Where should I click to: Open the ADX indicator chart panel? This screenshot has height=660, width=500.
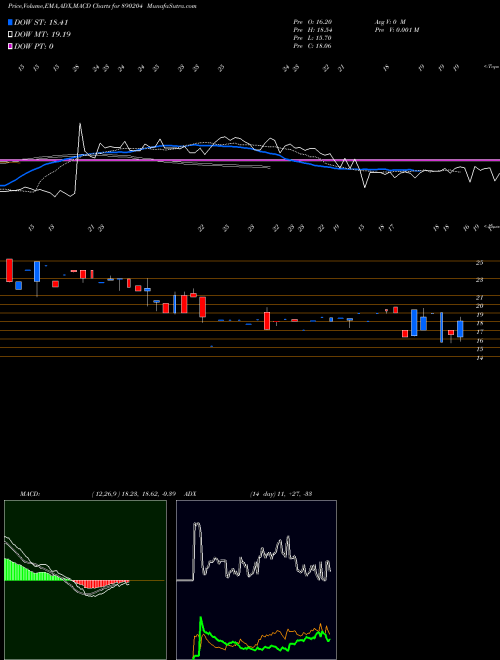(256, 580)
